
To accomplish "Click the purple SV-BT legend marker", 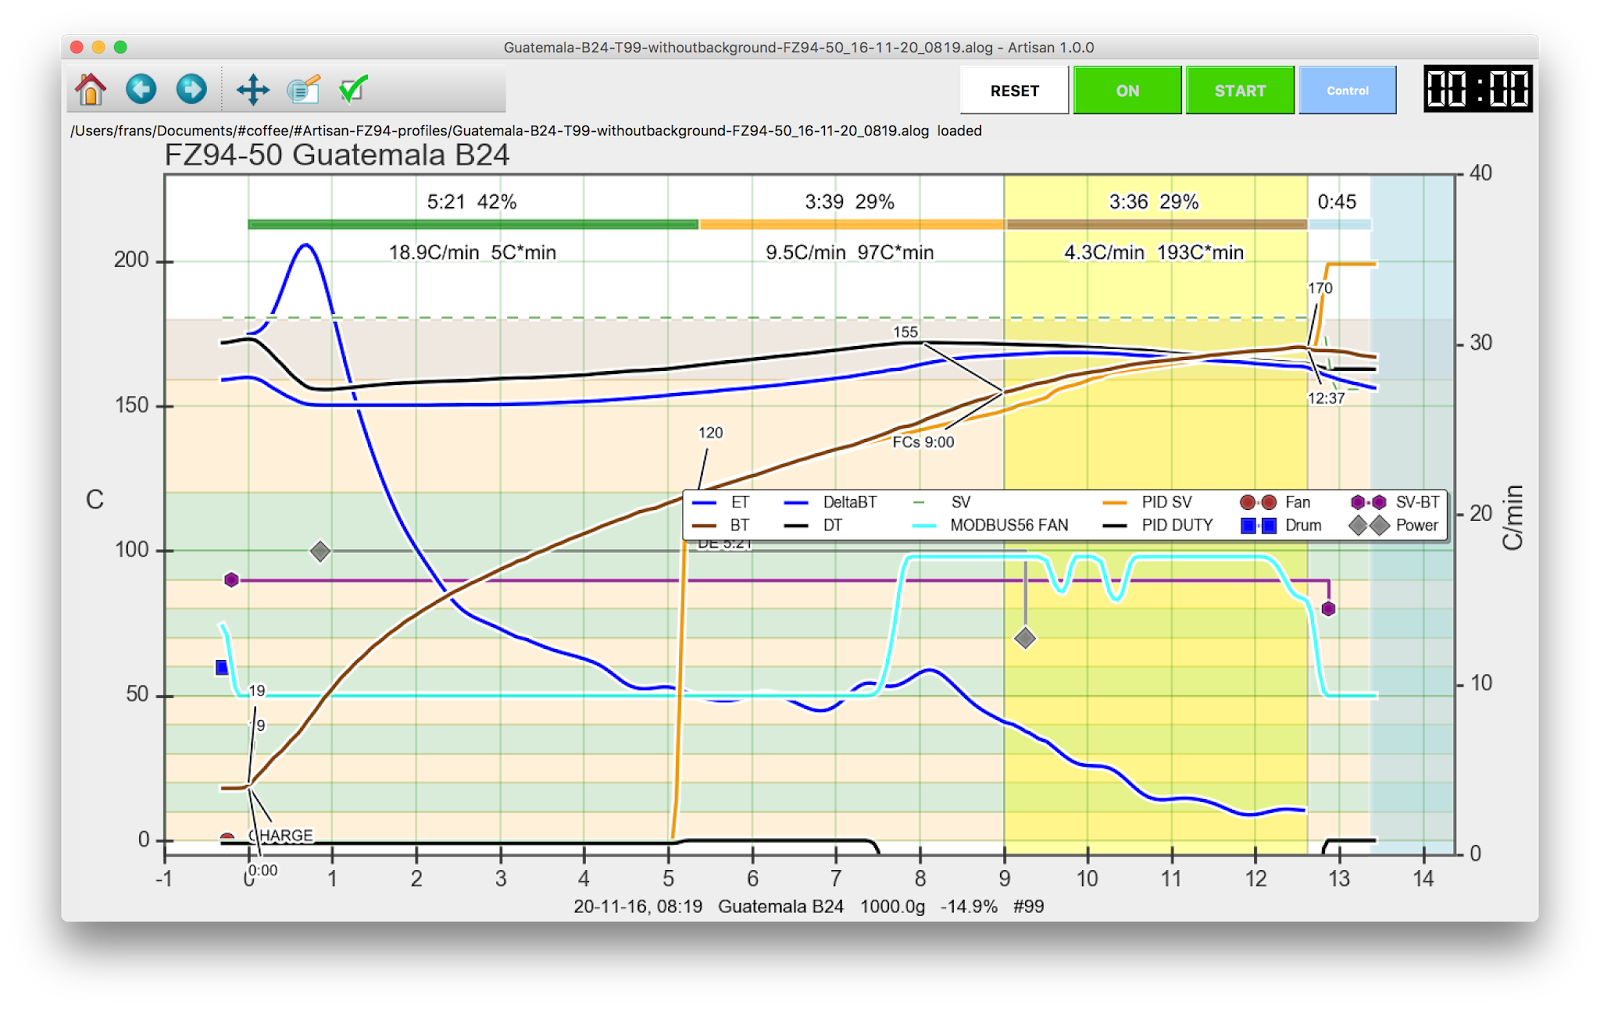I will (x=1368, y=502).
